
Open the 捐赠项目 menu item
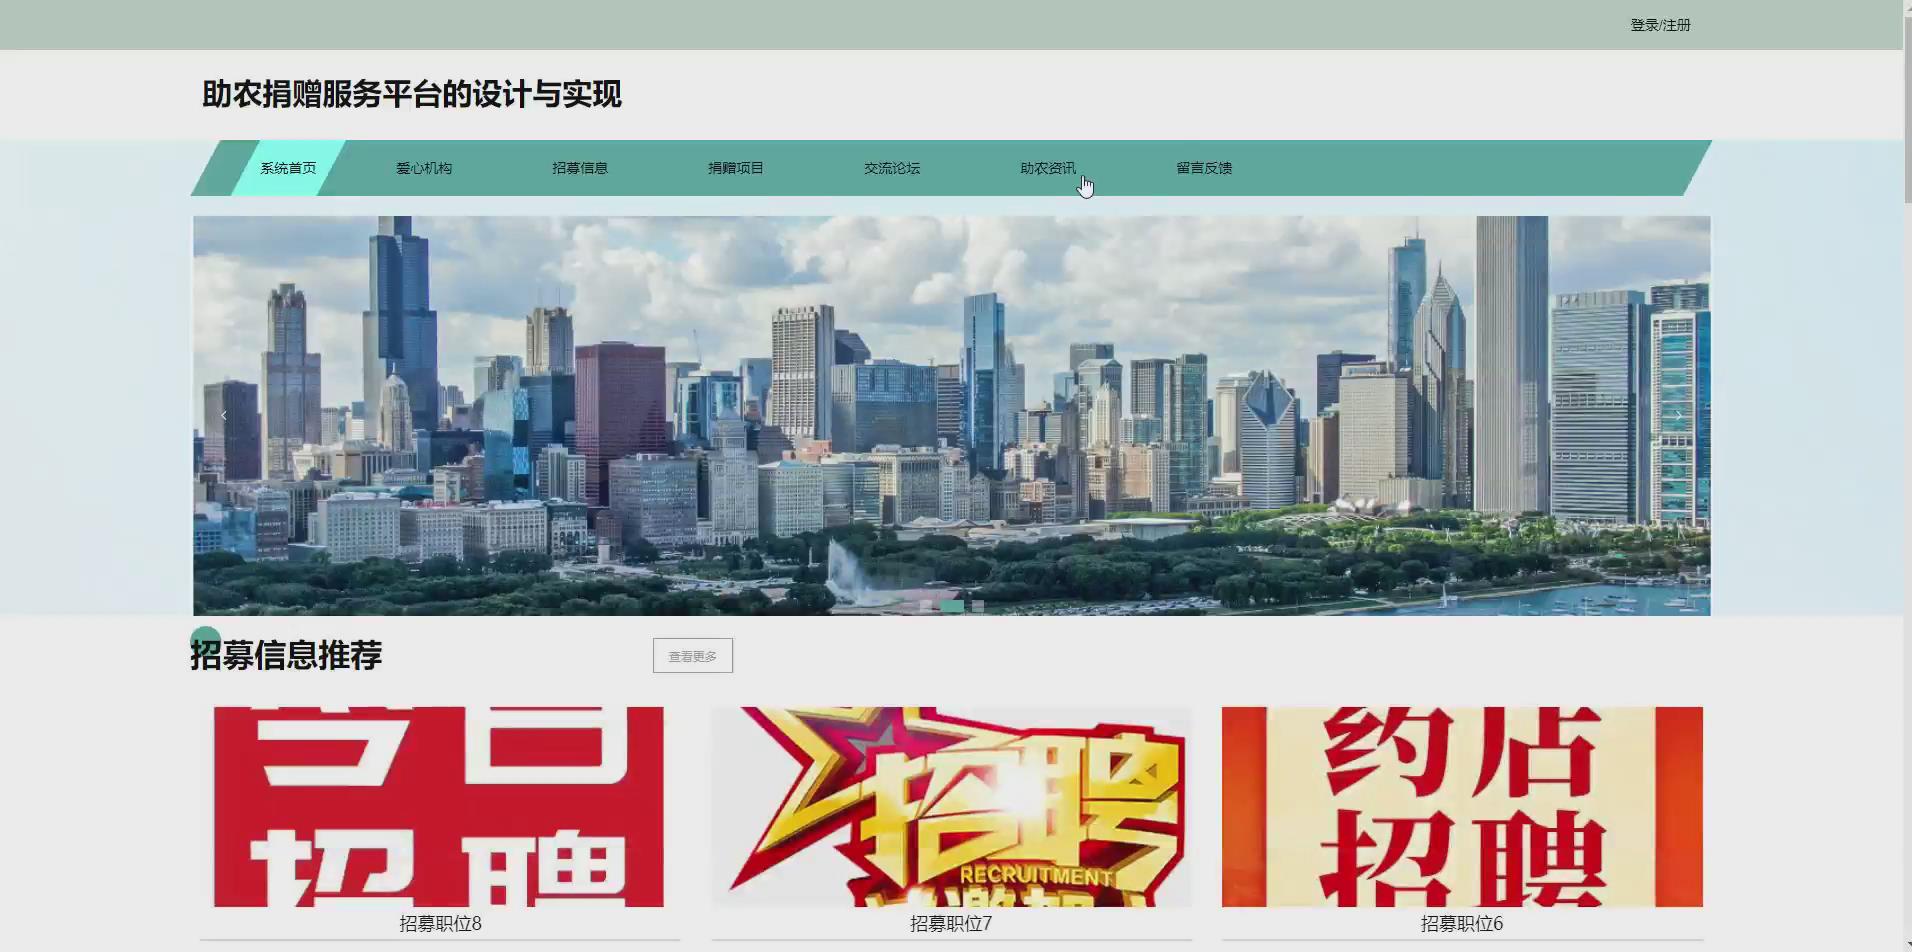pos(736,168)
